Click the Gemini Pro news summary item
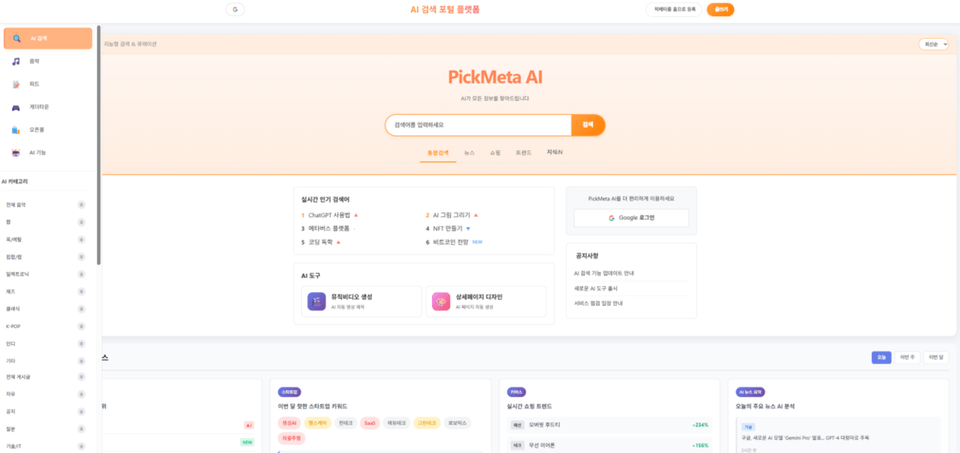The height and width of the screenshot is (453, 960). point(838,436)
